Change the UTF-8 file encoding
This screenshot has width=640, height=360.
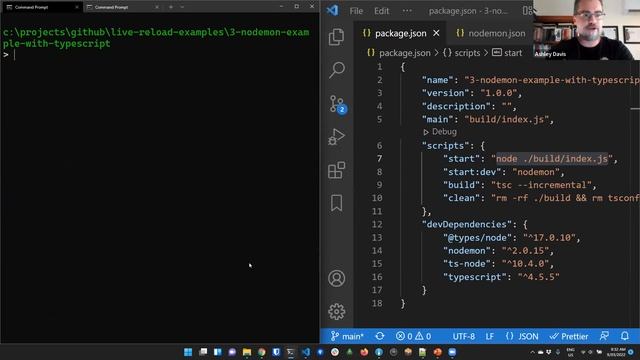pyautogui.click(x=464, y=336)
